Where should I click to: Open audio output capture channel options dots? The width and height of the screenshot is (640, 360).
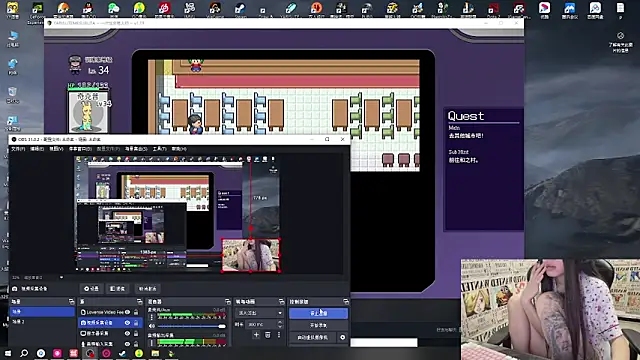[152, 343]
